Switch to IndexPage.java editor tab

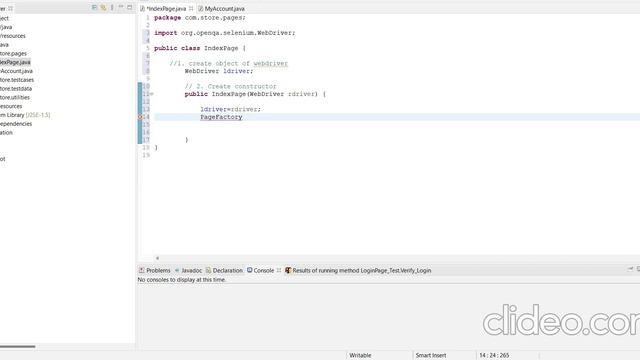pyautogui.click(x=166, y=9)
